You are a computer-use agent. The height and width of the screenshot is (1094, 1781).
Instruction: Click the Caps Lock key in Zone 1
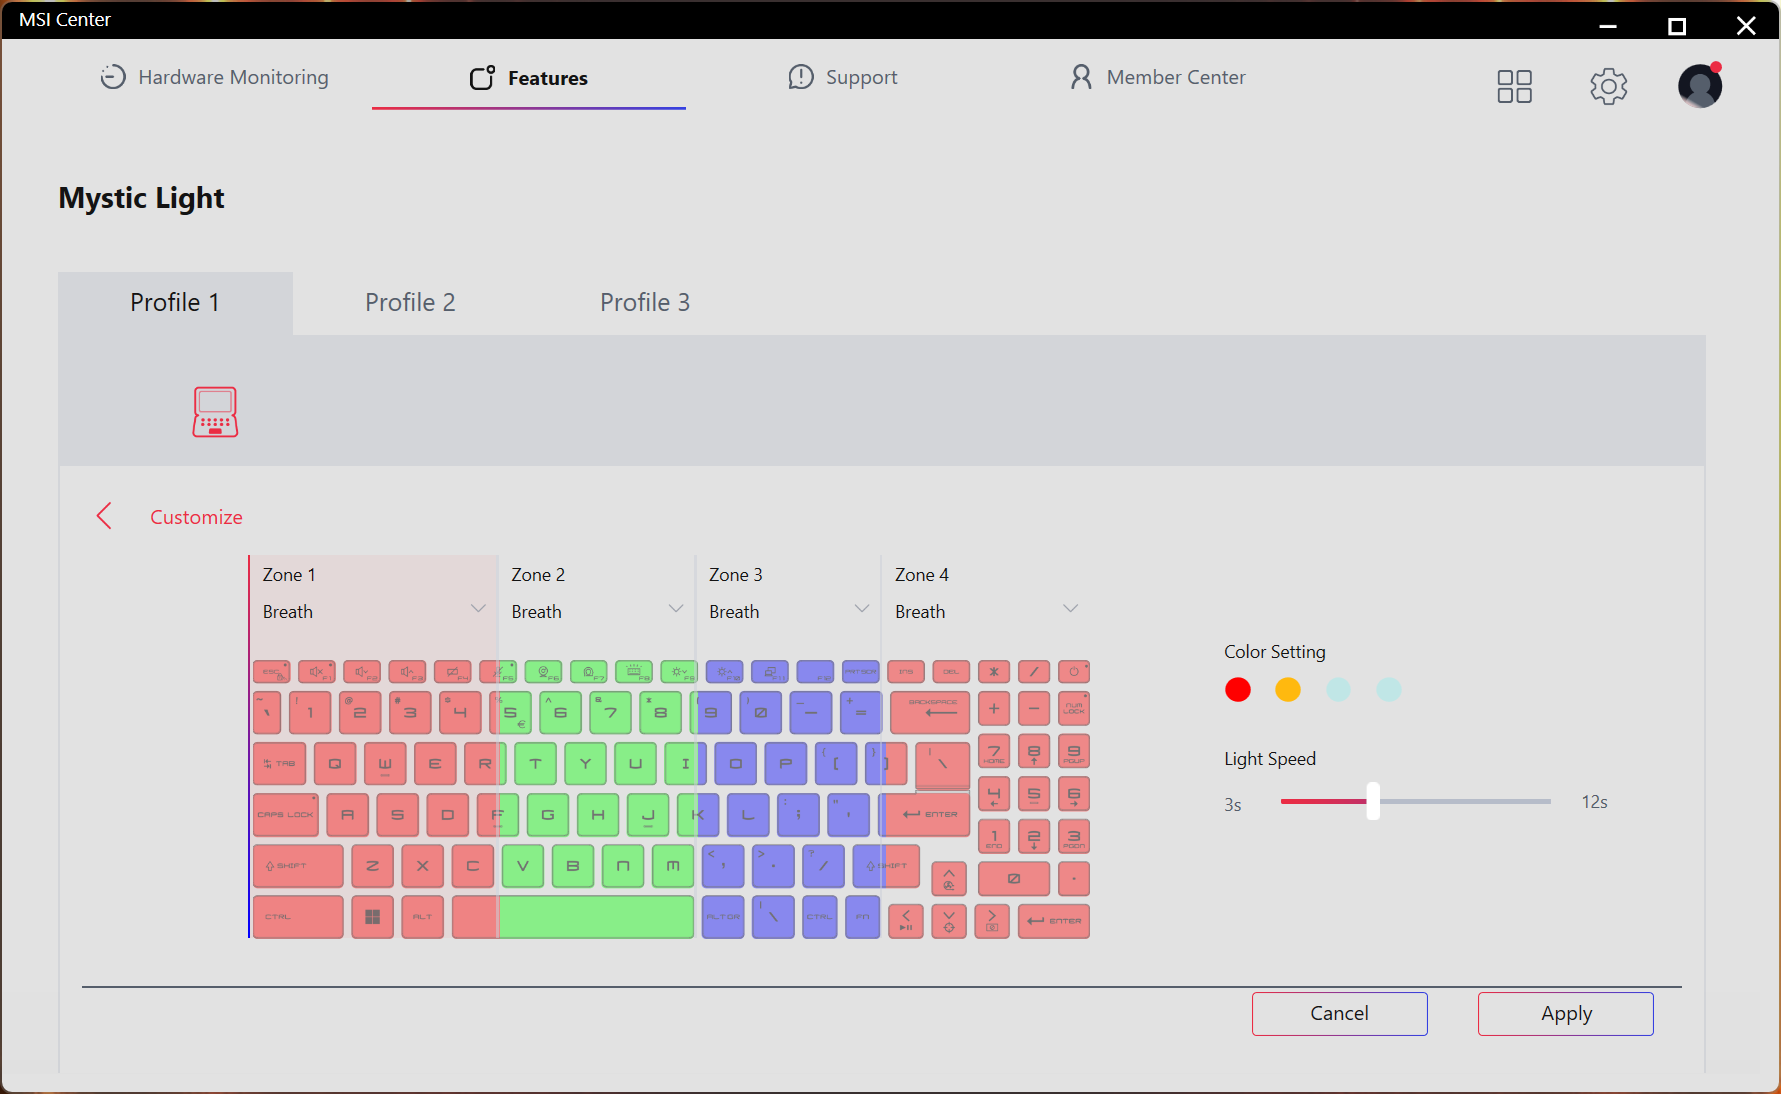point(286,815)
